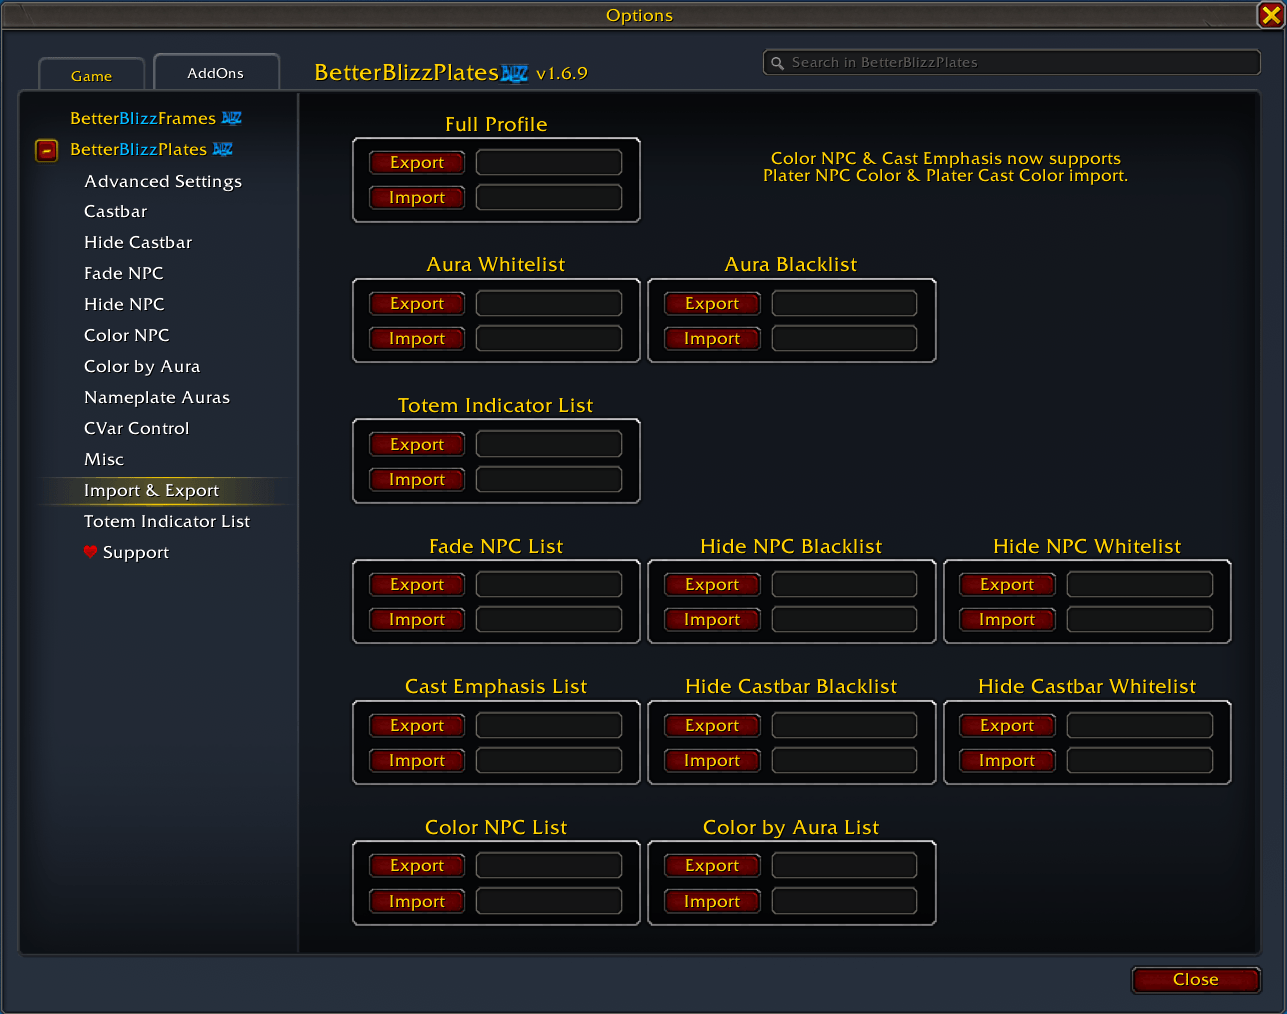Export the Full Profile
1287x1014 pixels.
pyautogui.click(x=417, y=163)
